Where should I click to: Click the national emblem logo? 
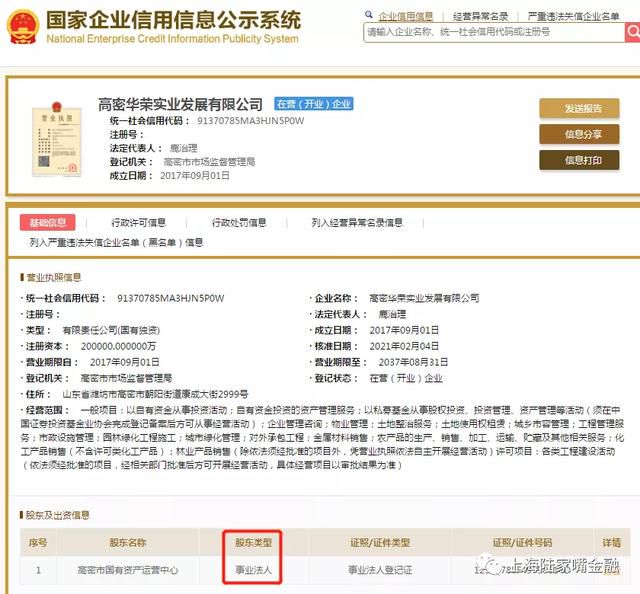coord(23,26)
